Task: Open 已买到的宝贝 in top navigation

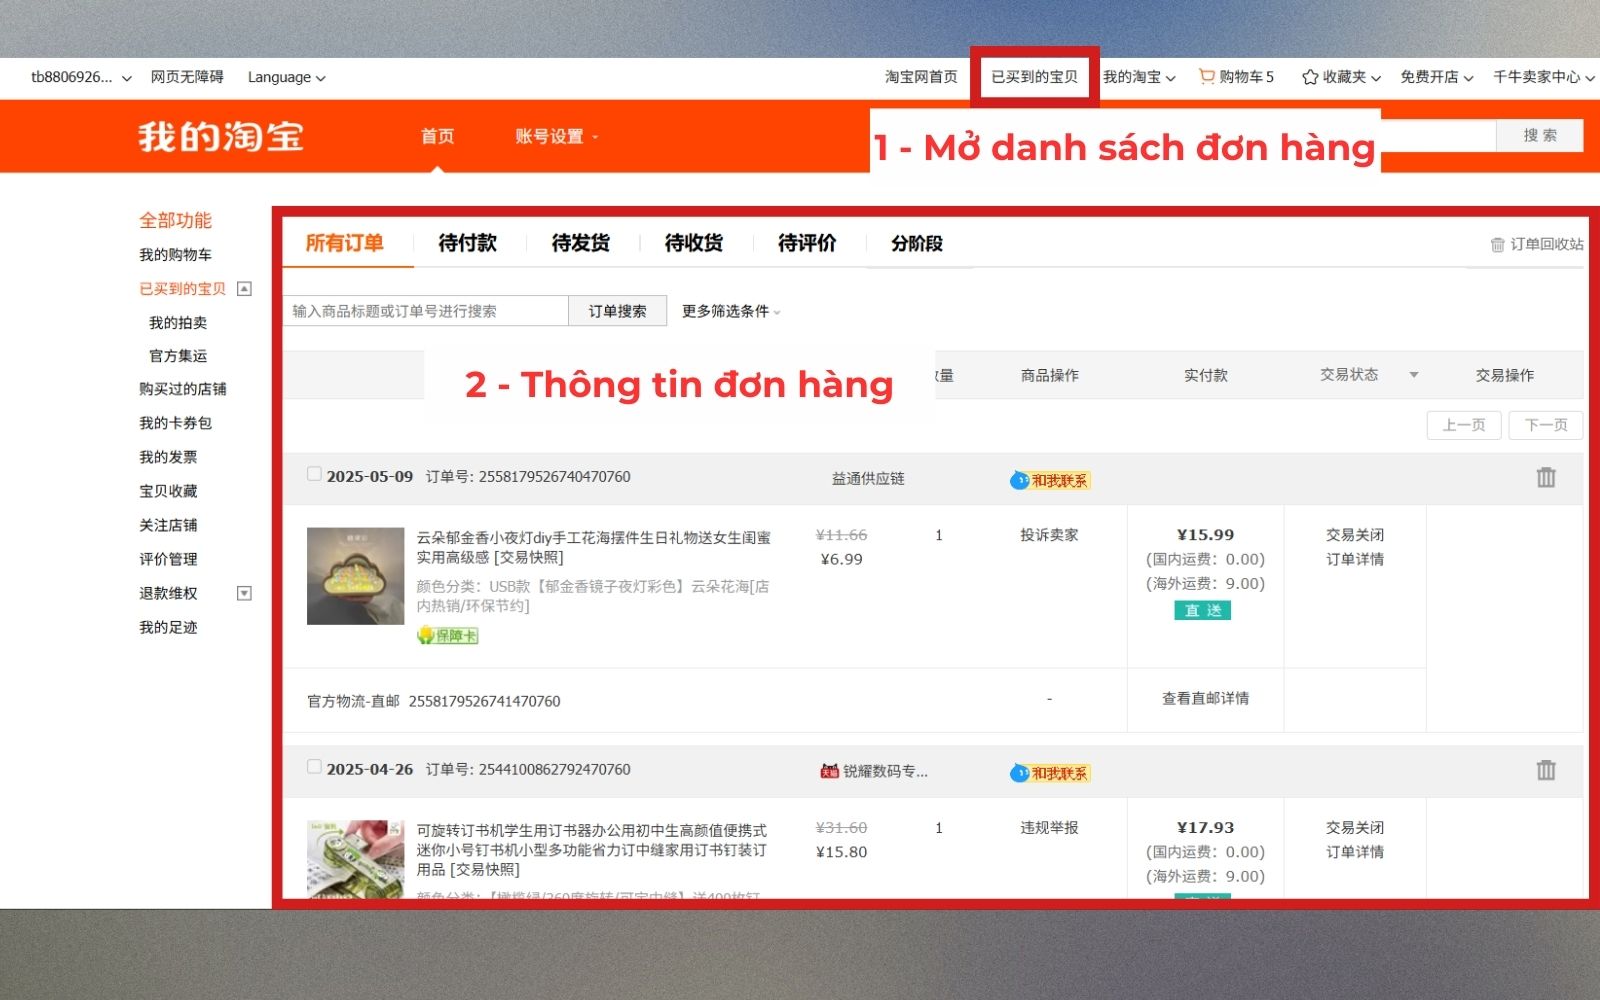Action: (1034, 77)
